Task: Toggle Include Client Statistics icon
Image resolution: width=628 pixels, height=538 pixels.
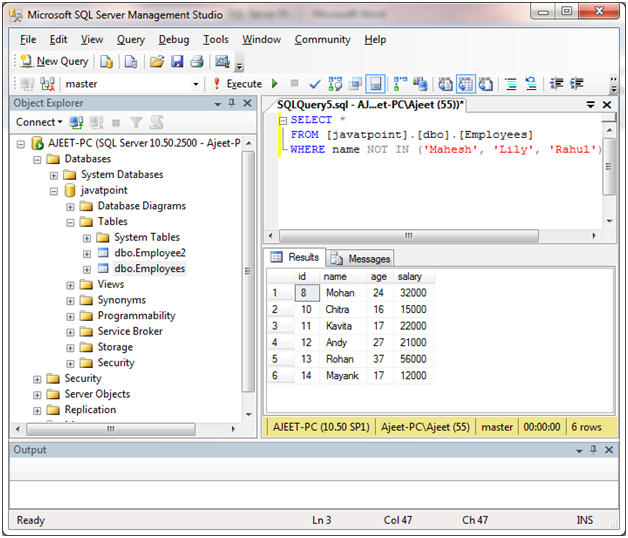Action: coord(420,84)
